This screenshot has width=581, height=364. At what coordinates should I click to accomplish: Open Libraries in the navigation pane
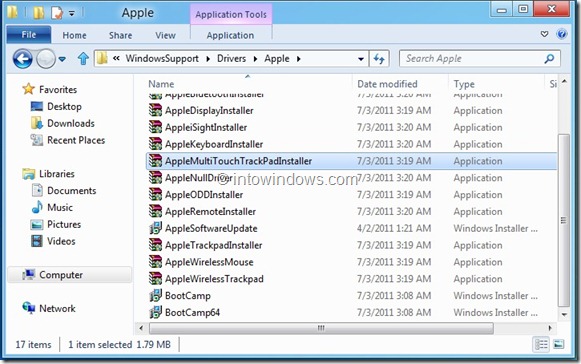point(57,173)
